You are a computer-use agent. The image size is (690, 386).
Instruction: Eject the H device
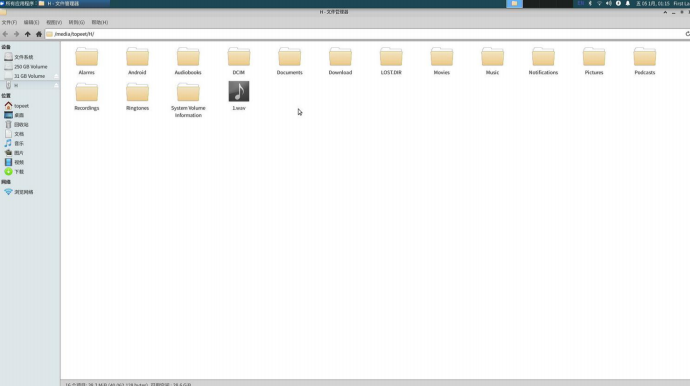(56, 85)
